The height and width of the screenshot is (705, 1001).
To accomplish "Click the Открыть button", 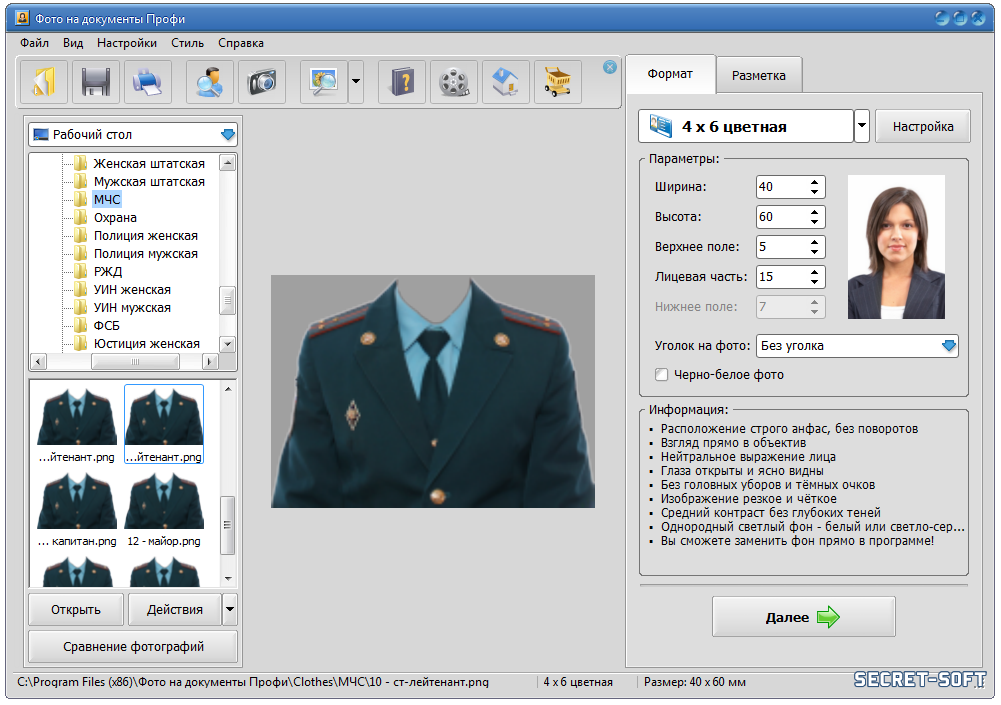I will tap(75, 610).
